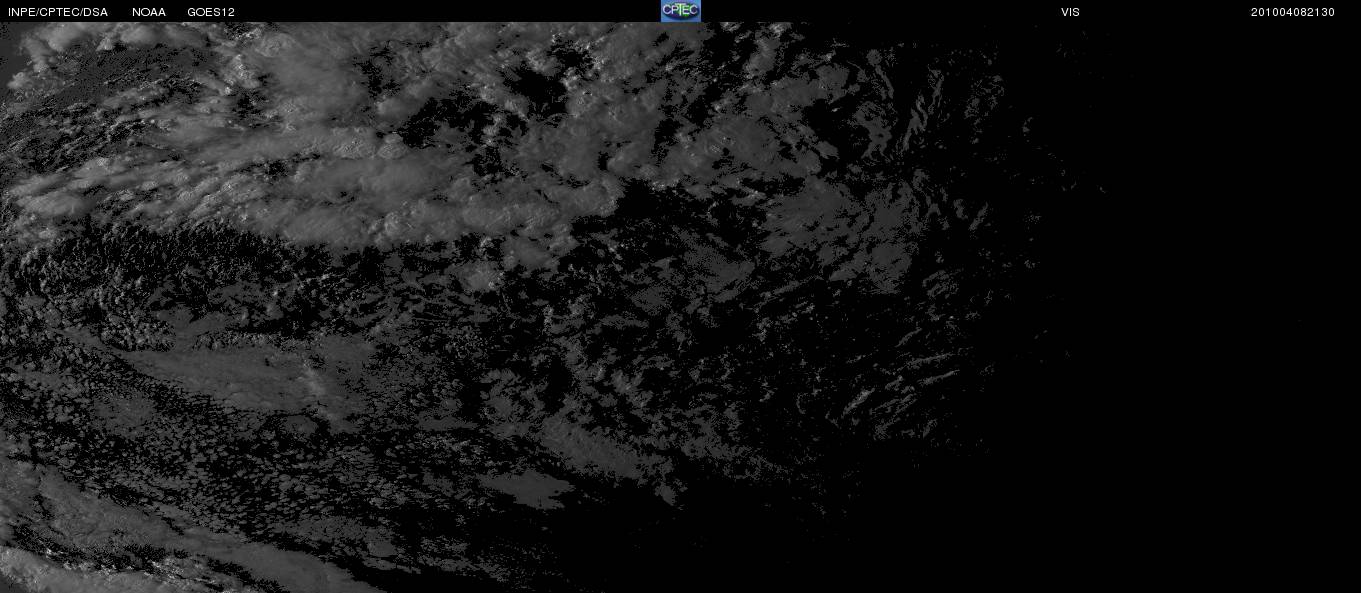The height and width of the screenshot is (593, 1361).
Task: Click the NOAA text in the header
Action: click(149, 12)
